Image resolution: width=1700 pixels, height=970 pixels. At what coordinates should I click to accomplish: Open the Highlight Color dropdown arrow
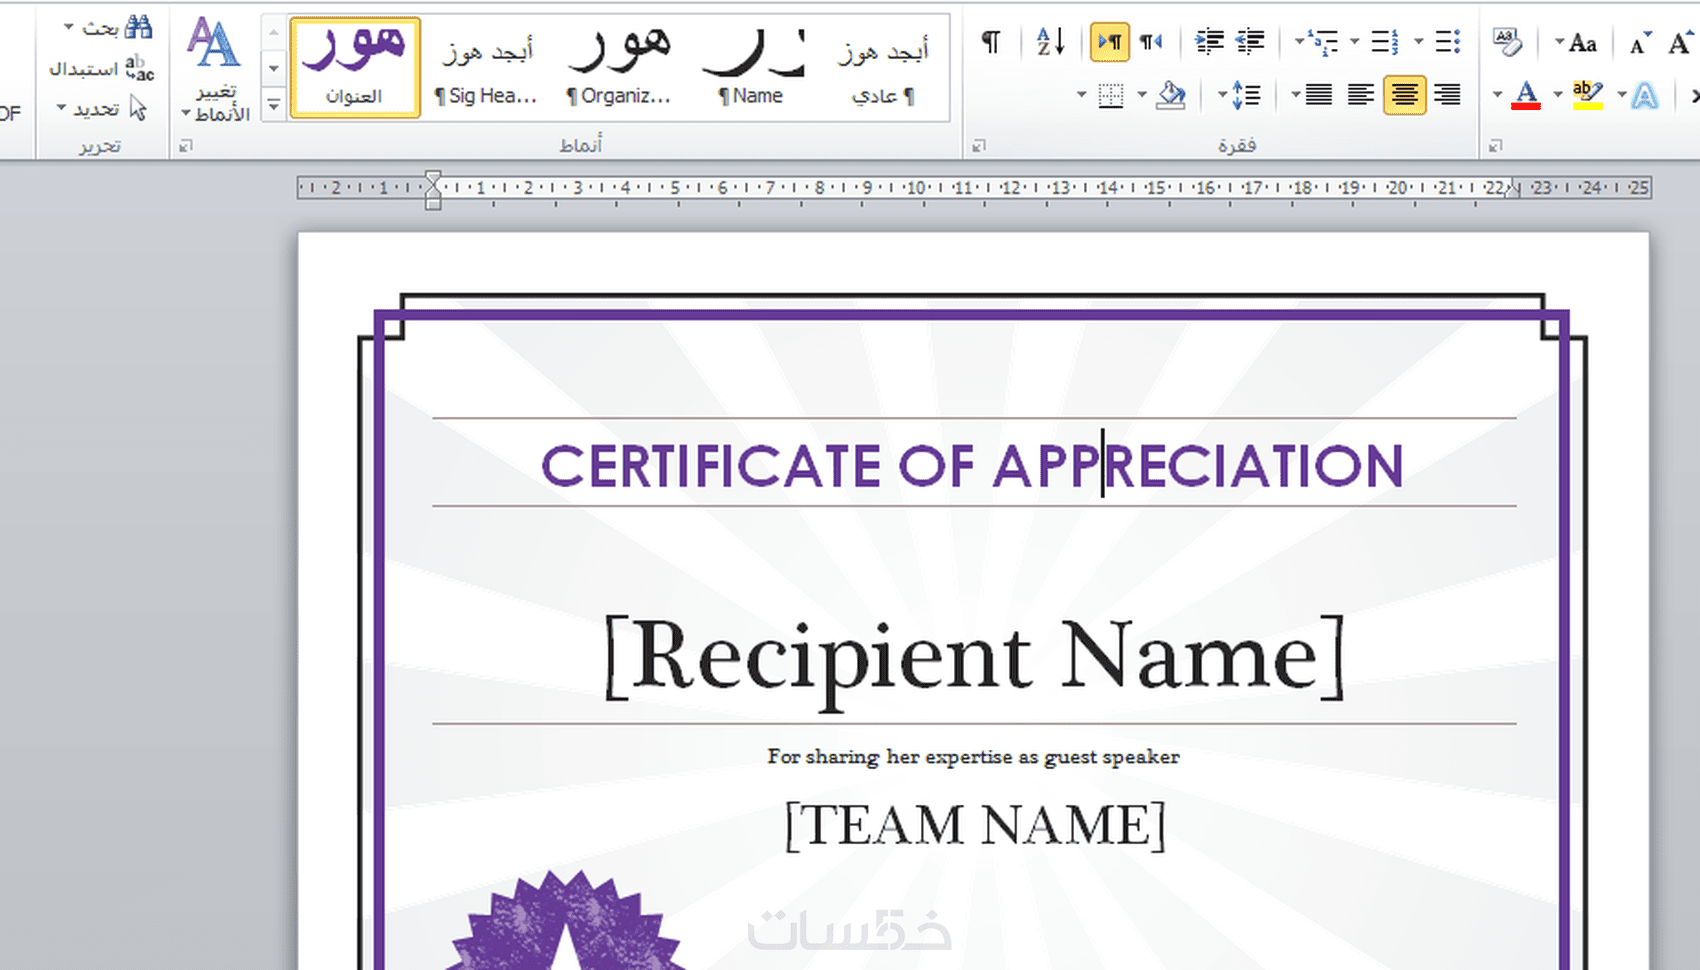[1557, 95]
